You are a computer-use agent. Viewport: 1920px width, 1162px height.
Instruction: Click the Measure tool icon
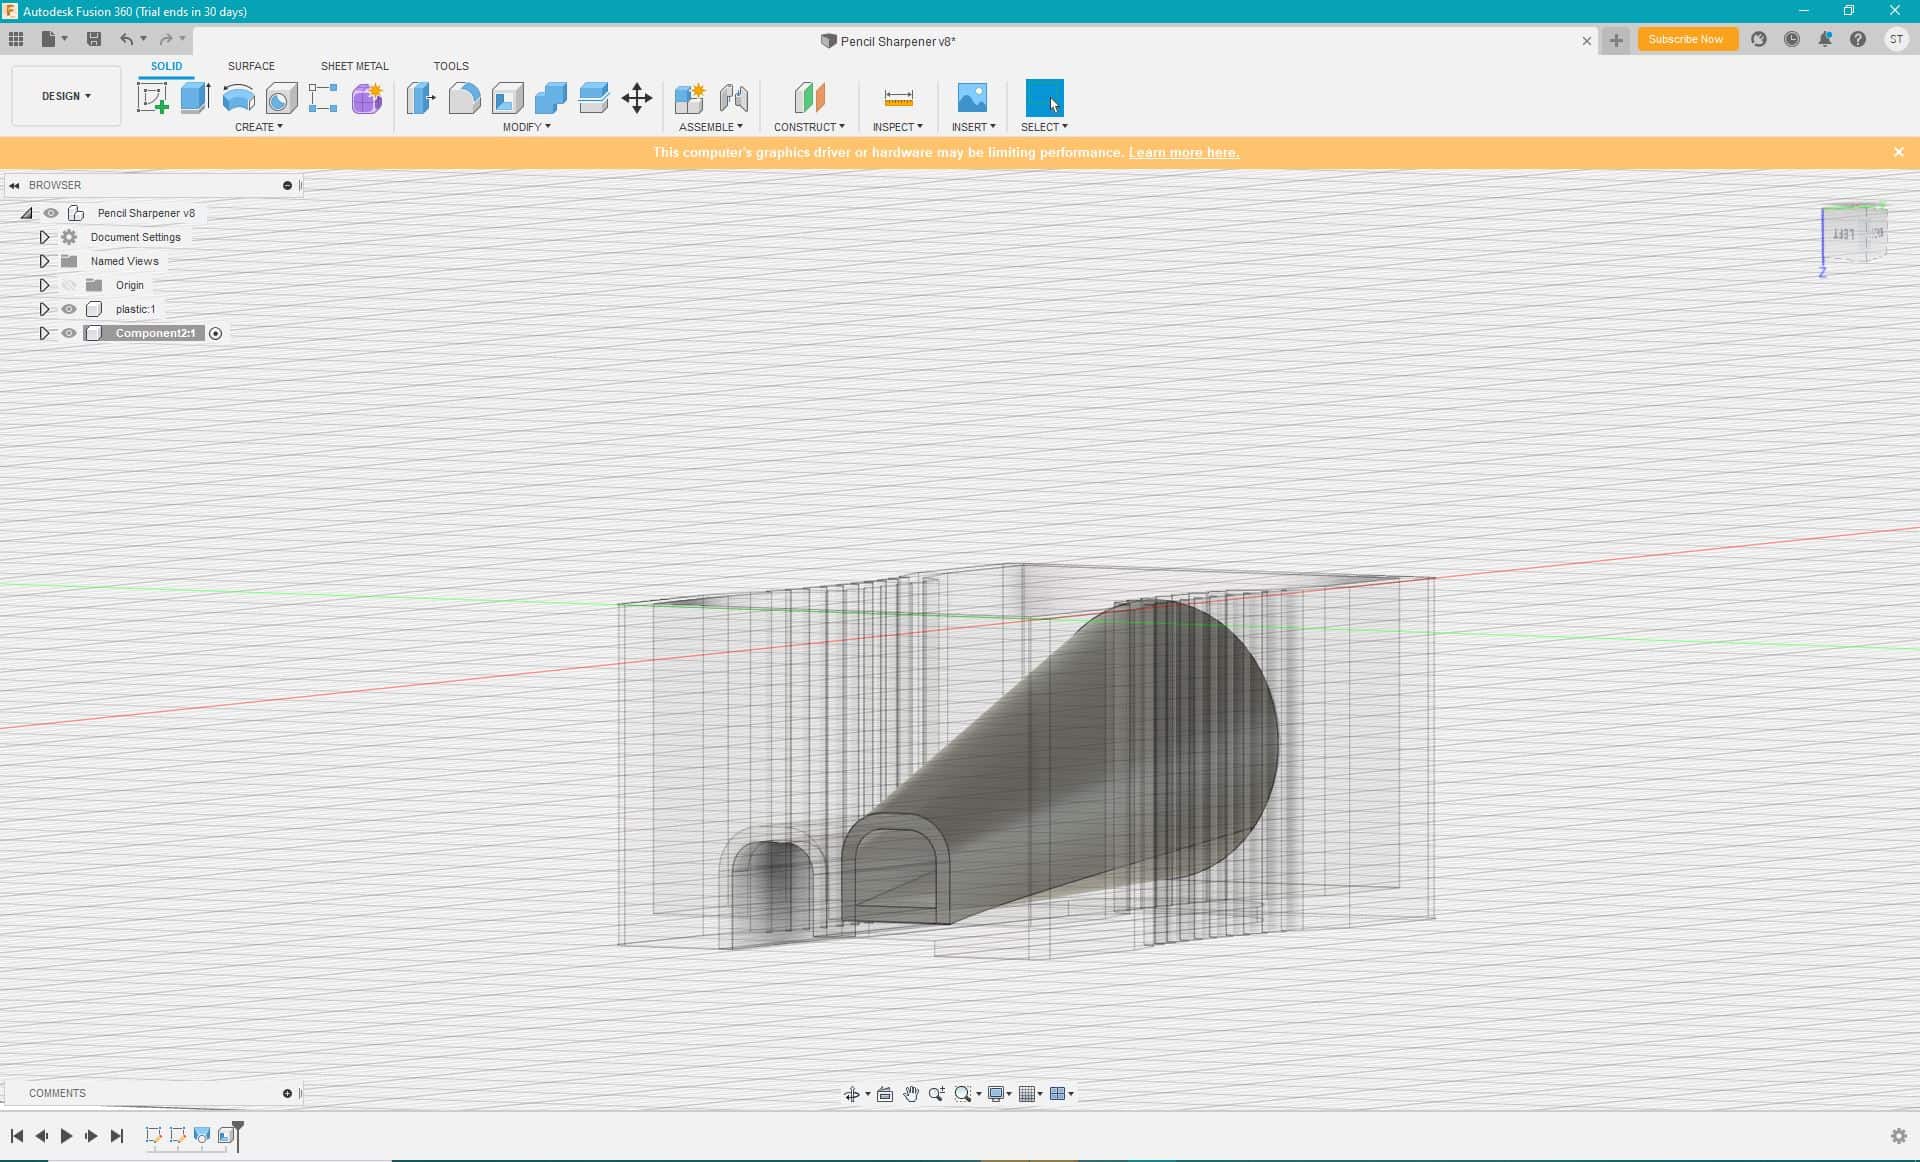point(898,98)
